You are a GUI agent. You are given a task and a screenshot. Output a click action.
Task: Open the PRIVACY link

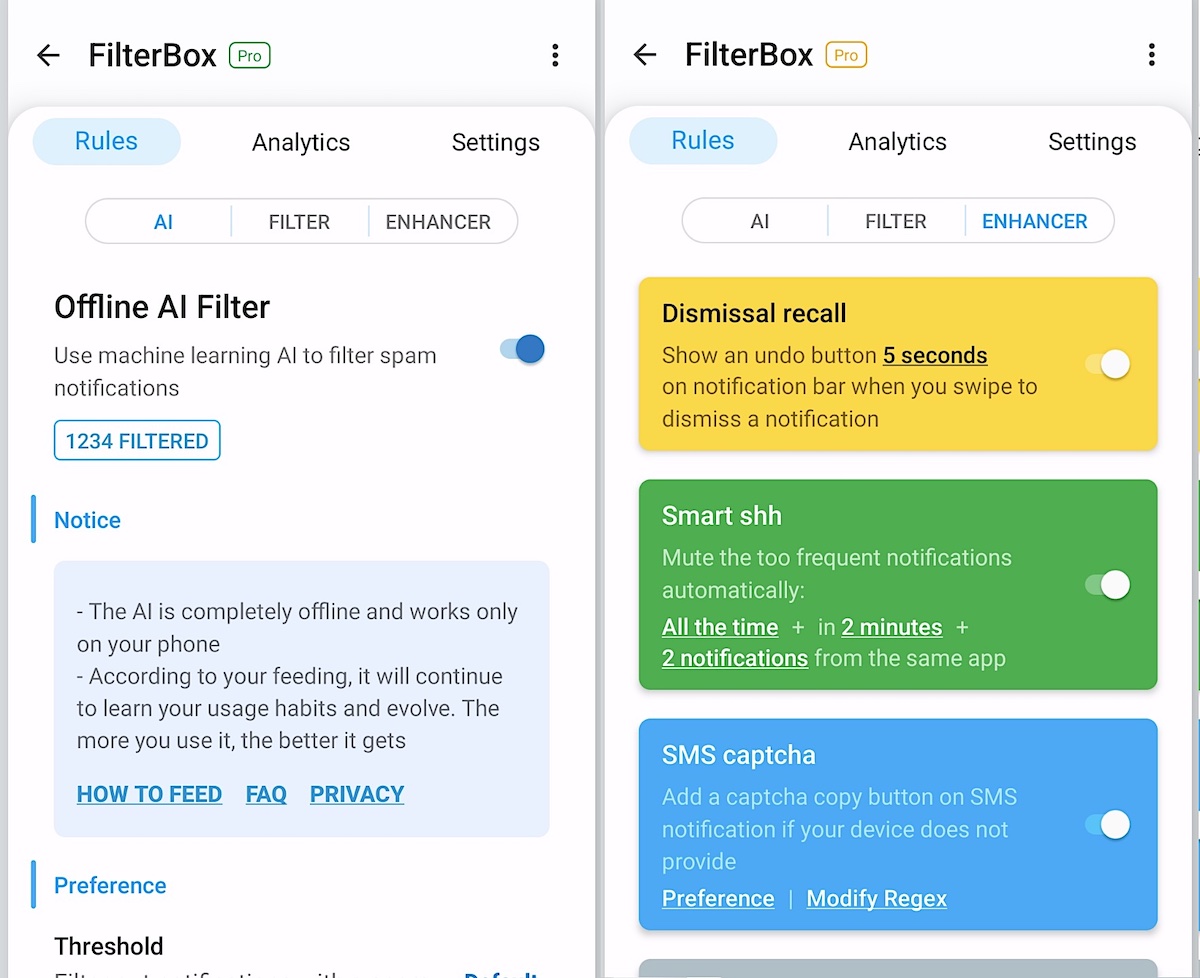(357, 794)
